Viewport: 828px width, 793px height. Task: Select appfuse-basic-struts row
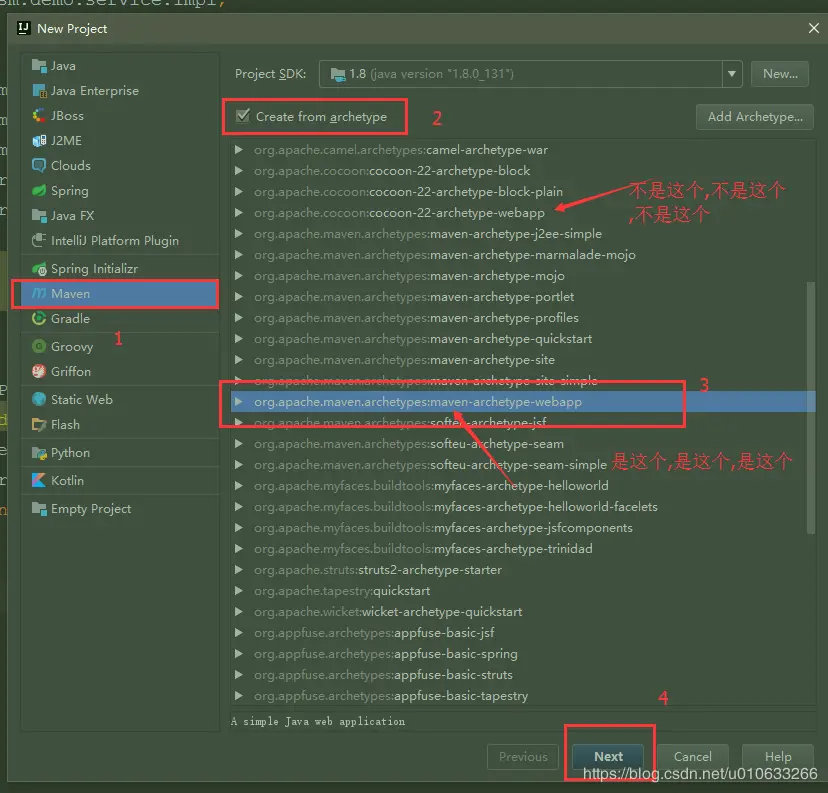point(523,675)
